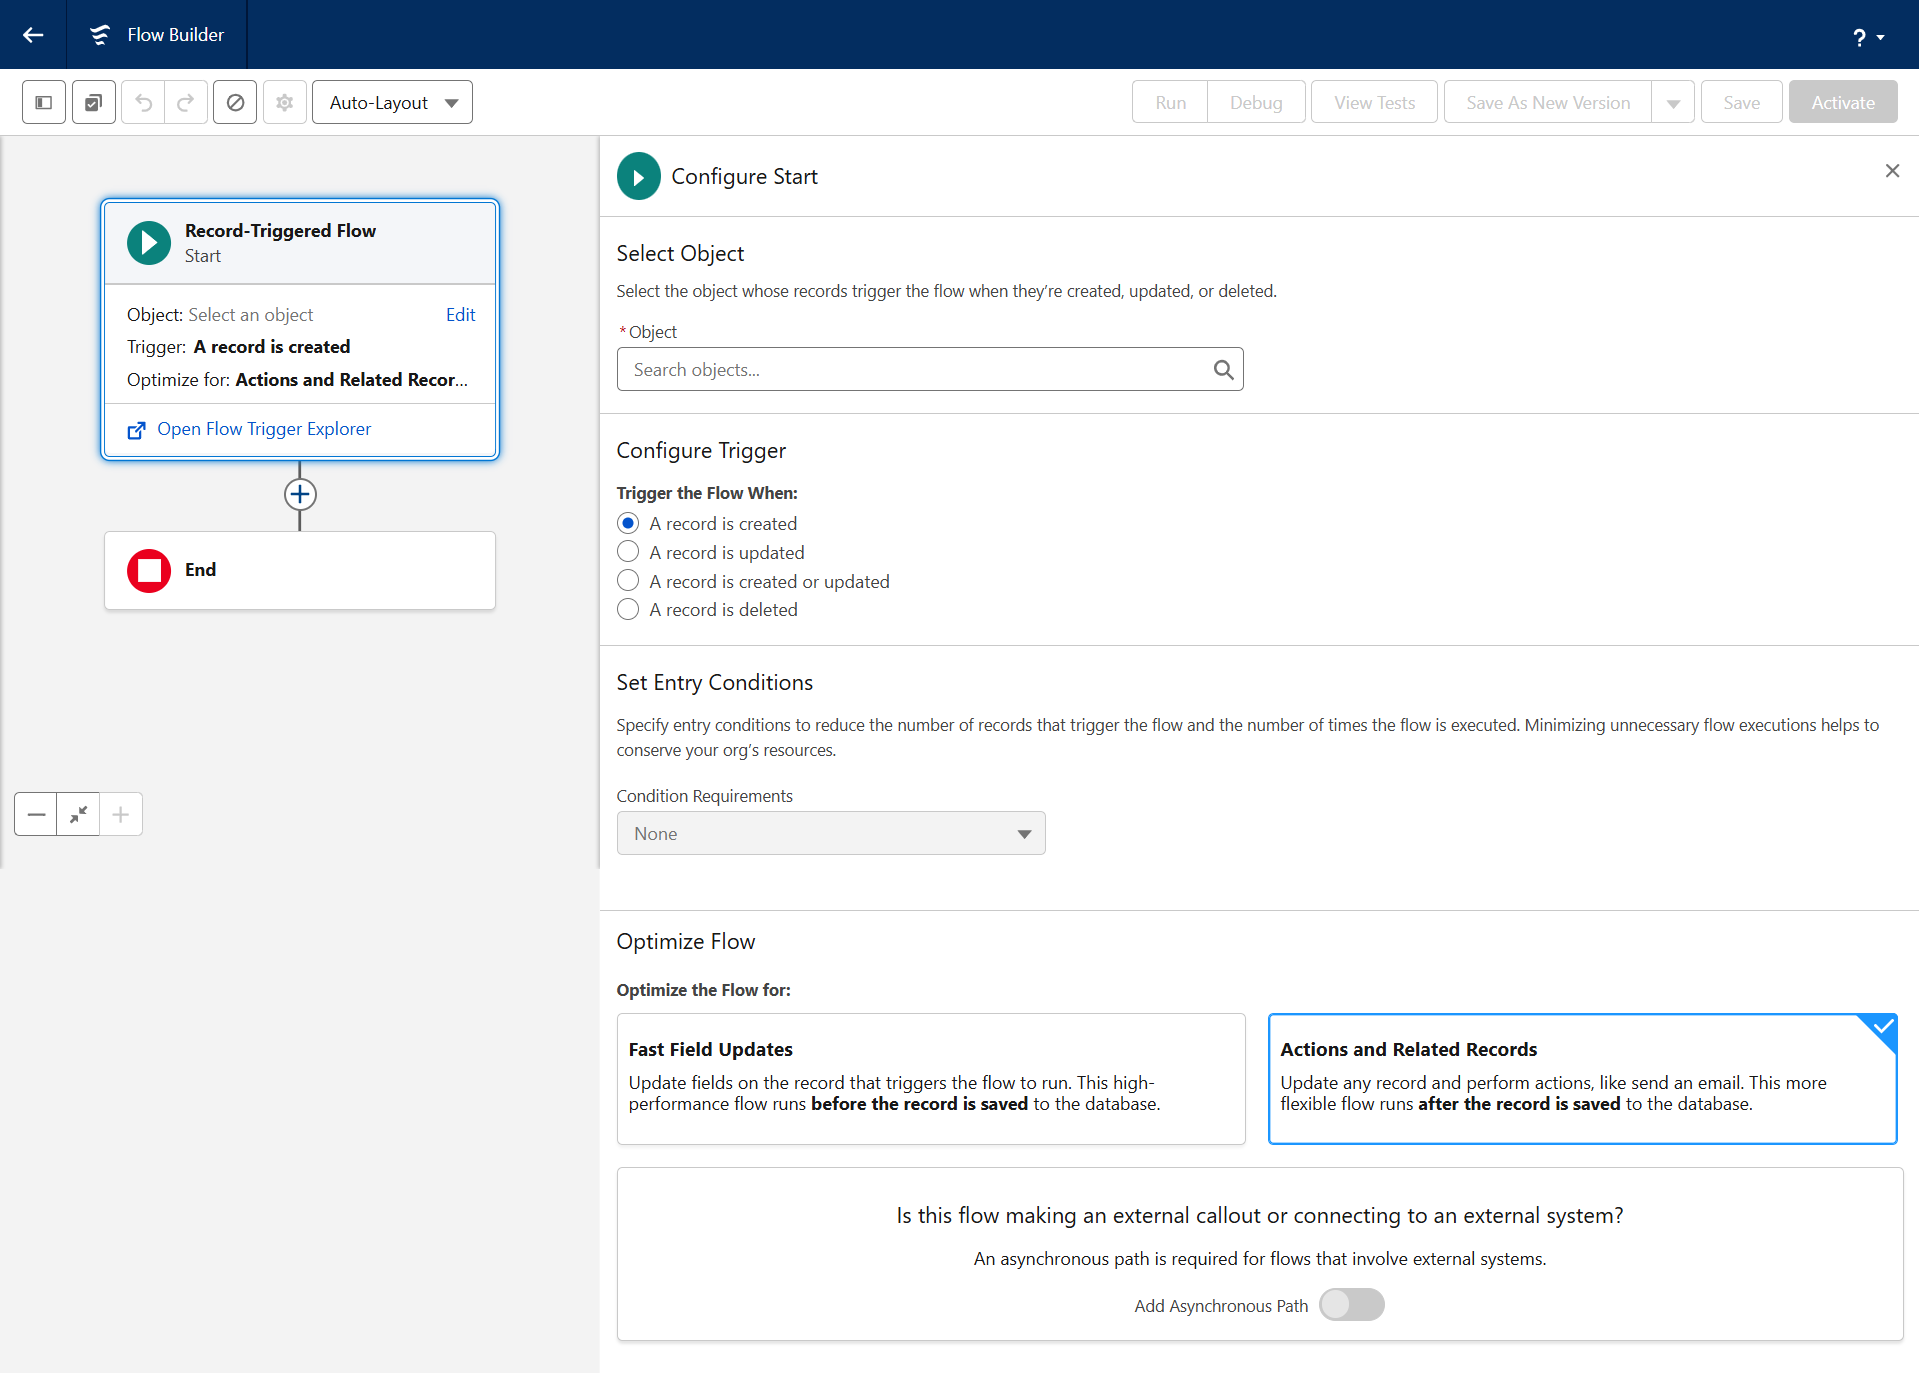Screen dimensions: 1919x1373
Task: Click the red End element icon
Action: pos(149,571)
